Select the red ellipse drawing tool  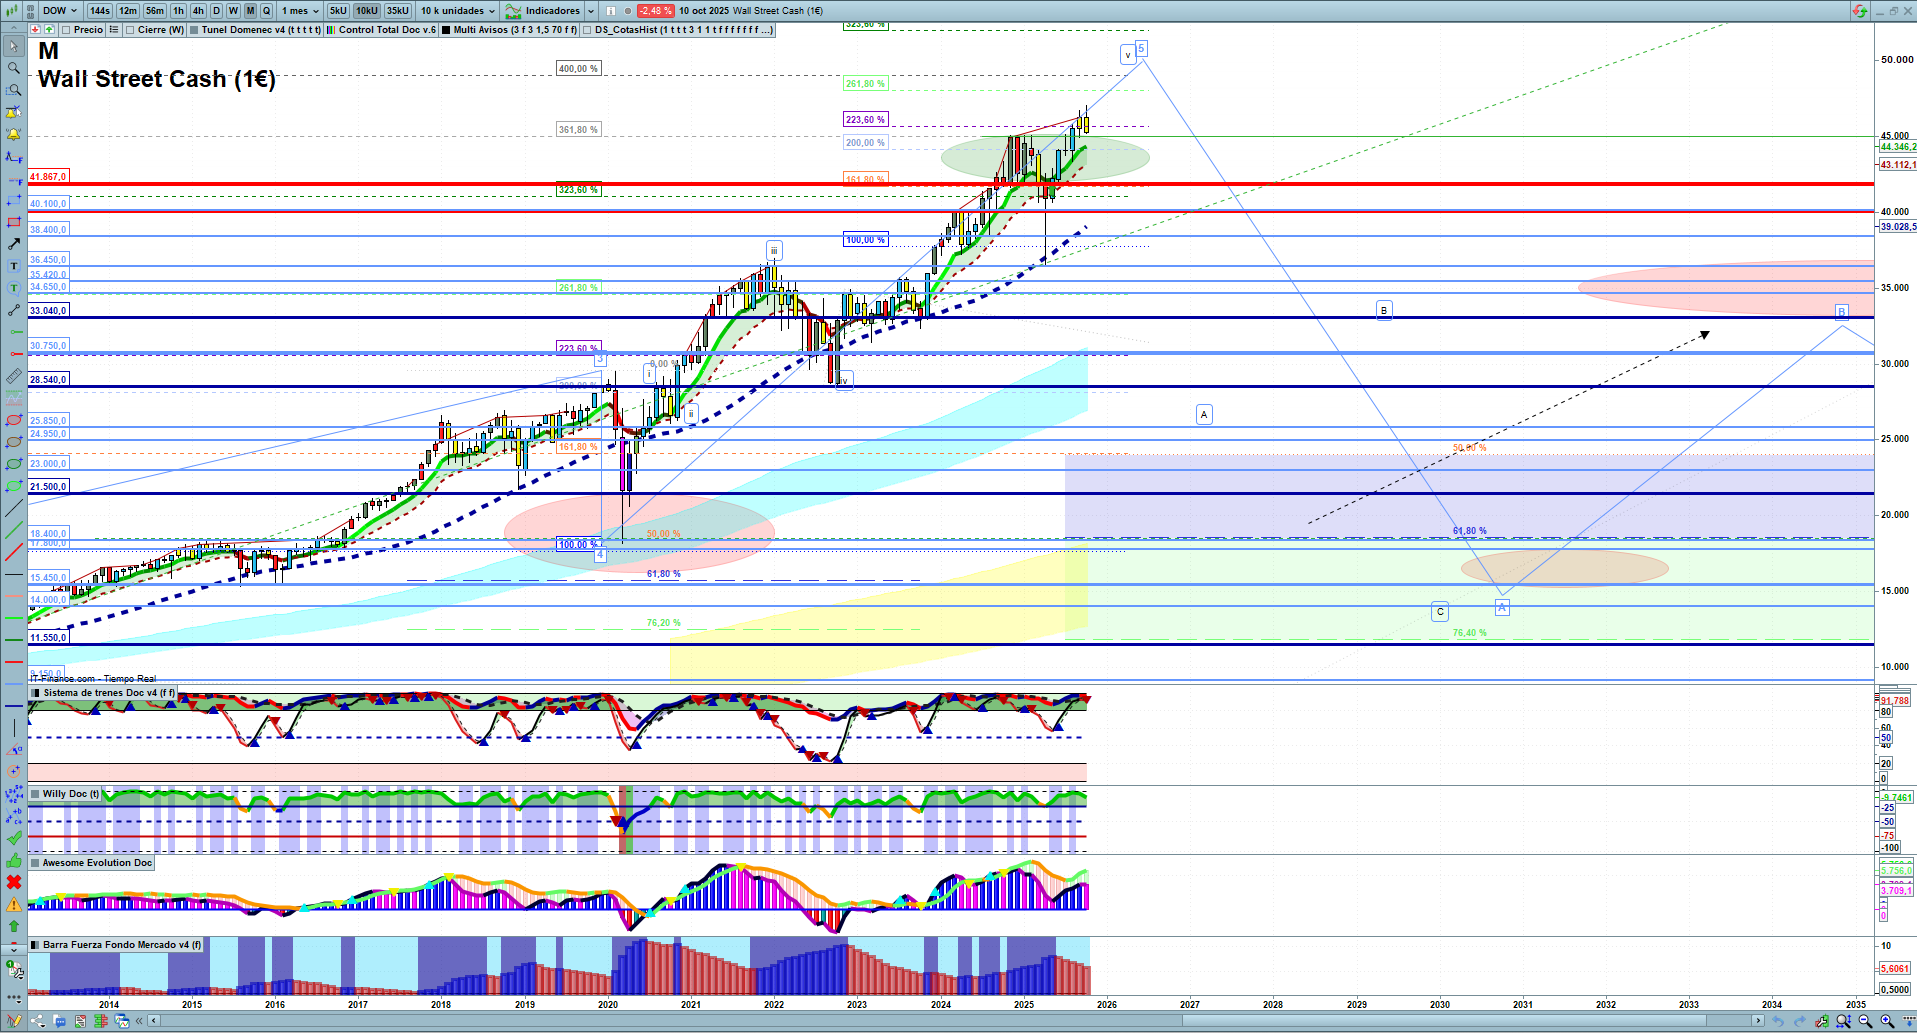[13, 420]
